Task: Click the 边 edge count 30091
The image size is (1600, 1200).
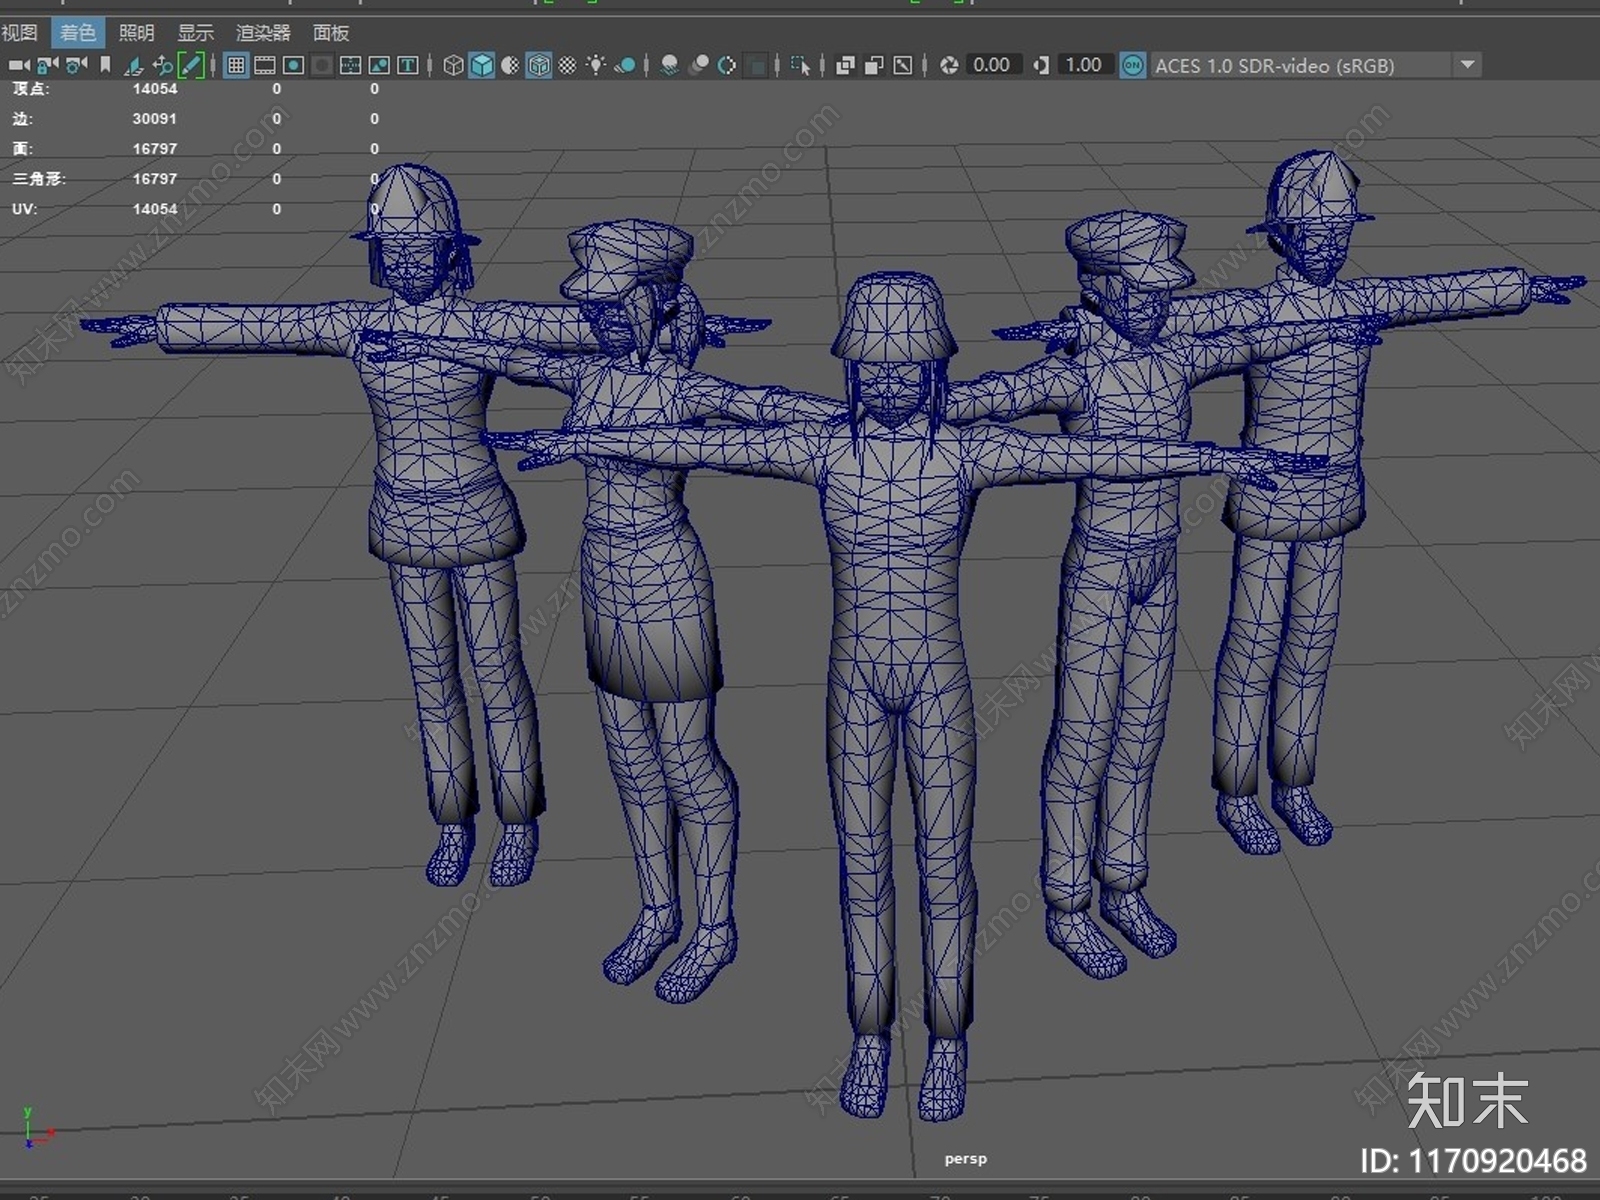Action: [155, 119]
